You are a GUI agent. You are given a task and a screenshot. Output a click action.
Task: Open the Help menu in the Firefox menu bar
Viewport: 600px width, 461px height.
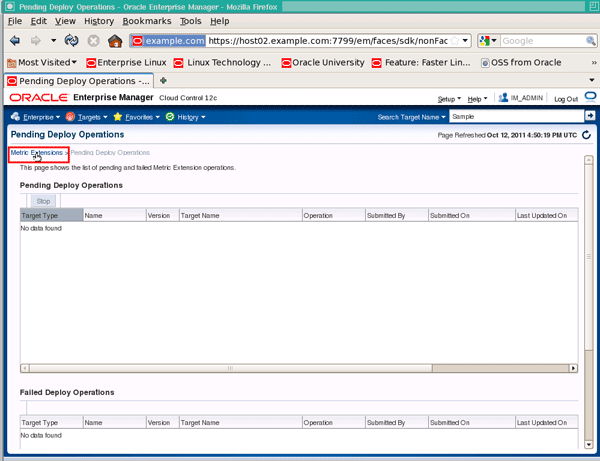(x=220, y=21)
